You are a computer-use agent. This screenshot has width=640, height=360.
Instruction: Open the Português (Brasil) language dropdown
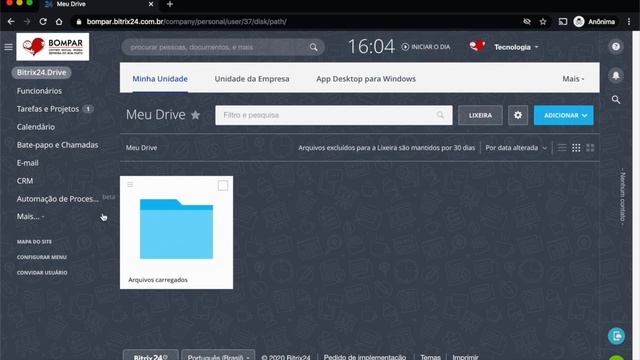click(x=218, y=356)
